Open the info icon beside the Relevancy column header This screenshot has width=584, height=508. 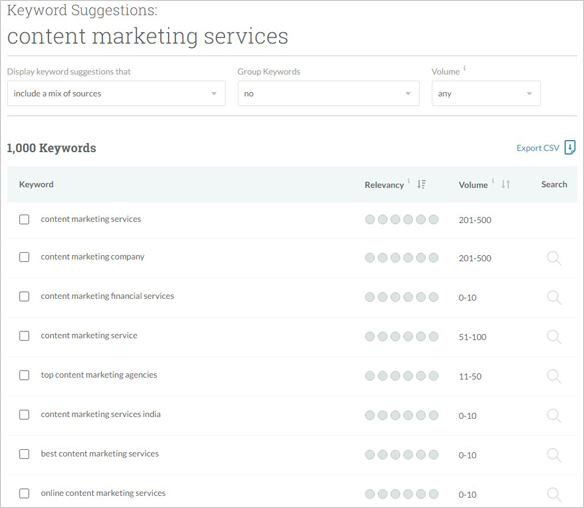click(x=409, y=181)
